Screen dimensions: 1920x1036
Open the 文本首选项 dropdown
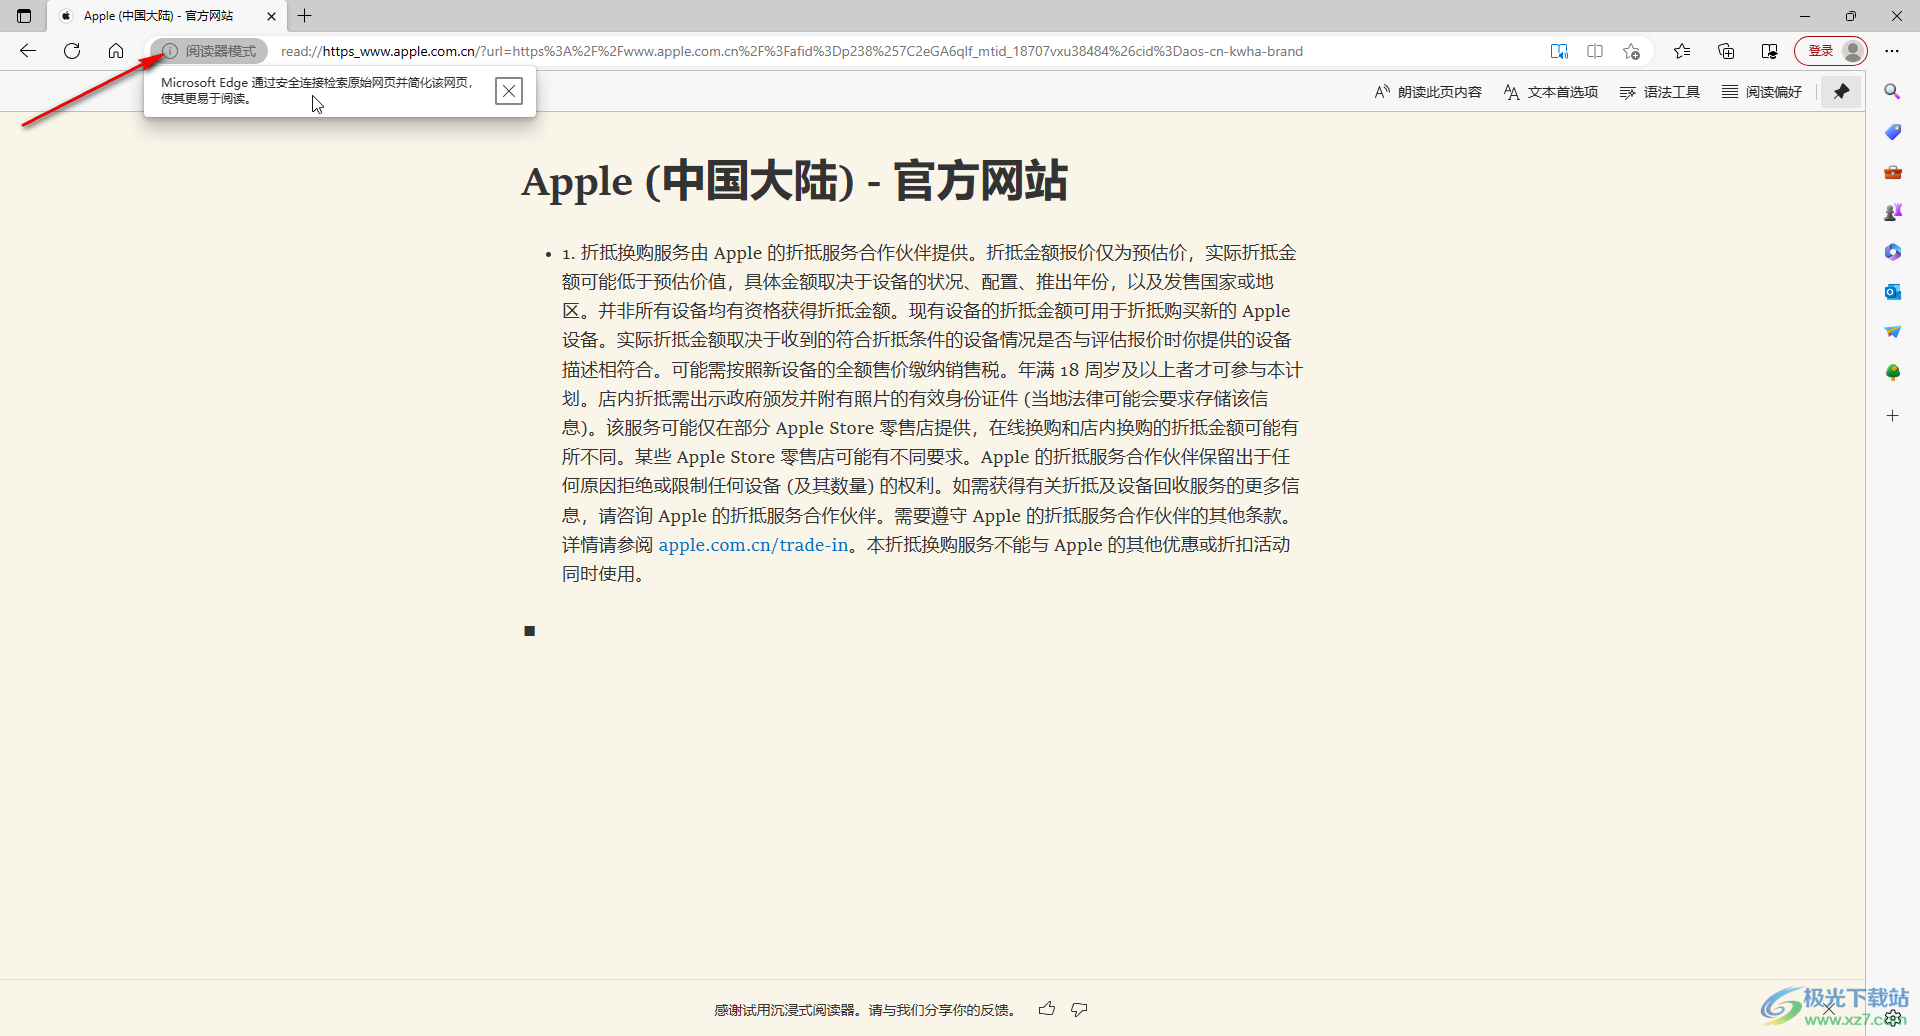1551,92
